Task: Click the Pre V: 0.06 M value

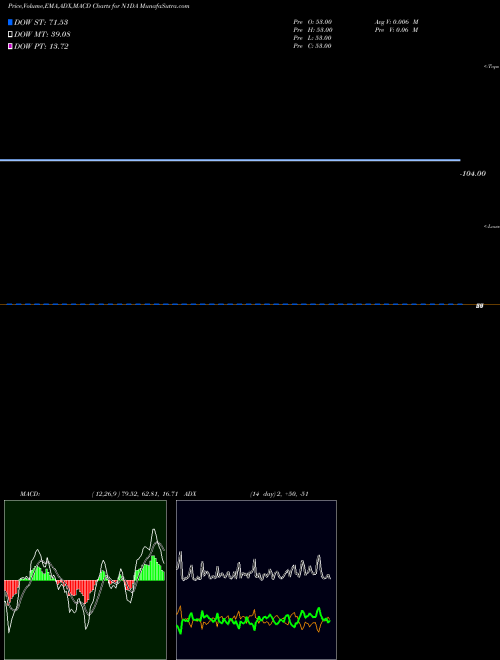Action: (396, 30)
